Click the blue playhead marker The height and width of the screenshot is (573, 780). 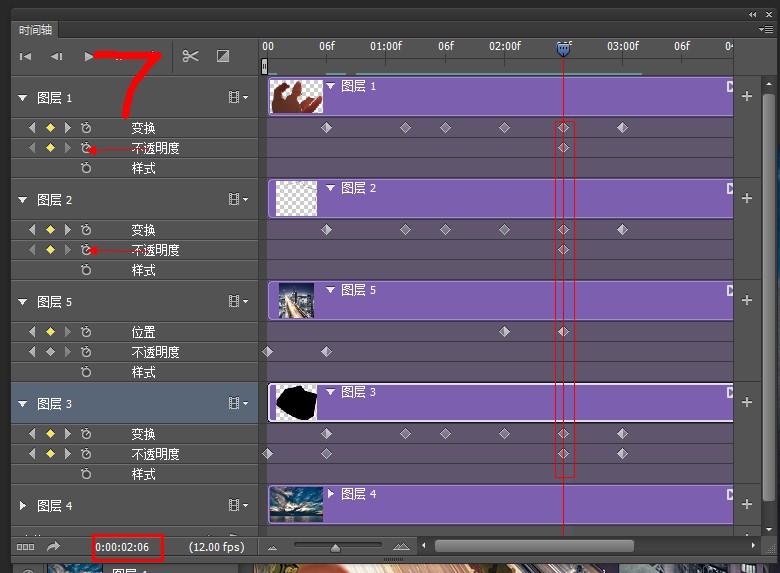point(563,49)
